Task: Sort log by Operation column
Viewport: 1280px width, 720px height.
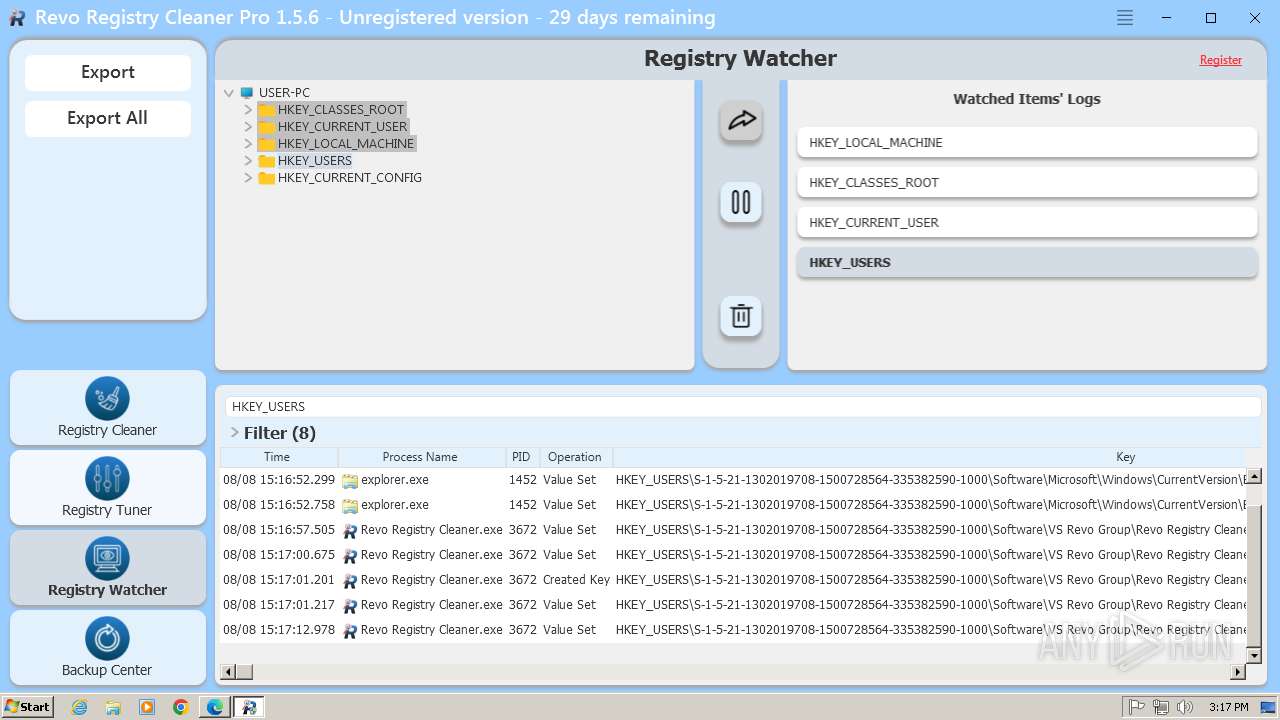Action: point(575,457)
